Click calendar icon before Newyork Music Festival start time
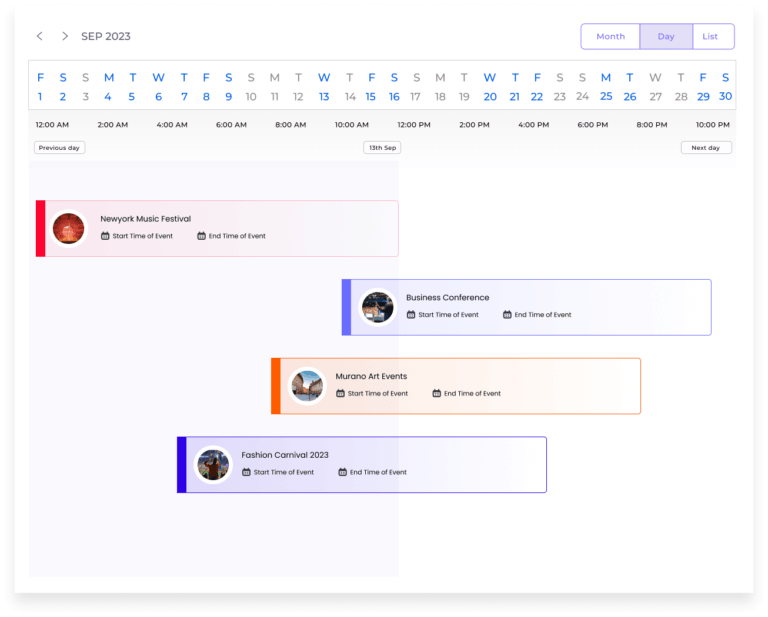 (105, 236)
